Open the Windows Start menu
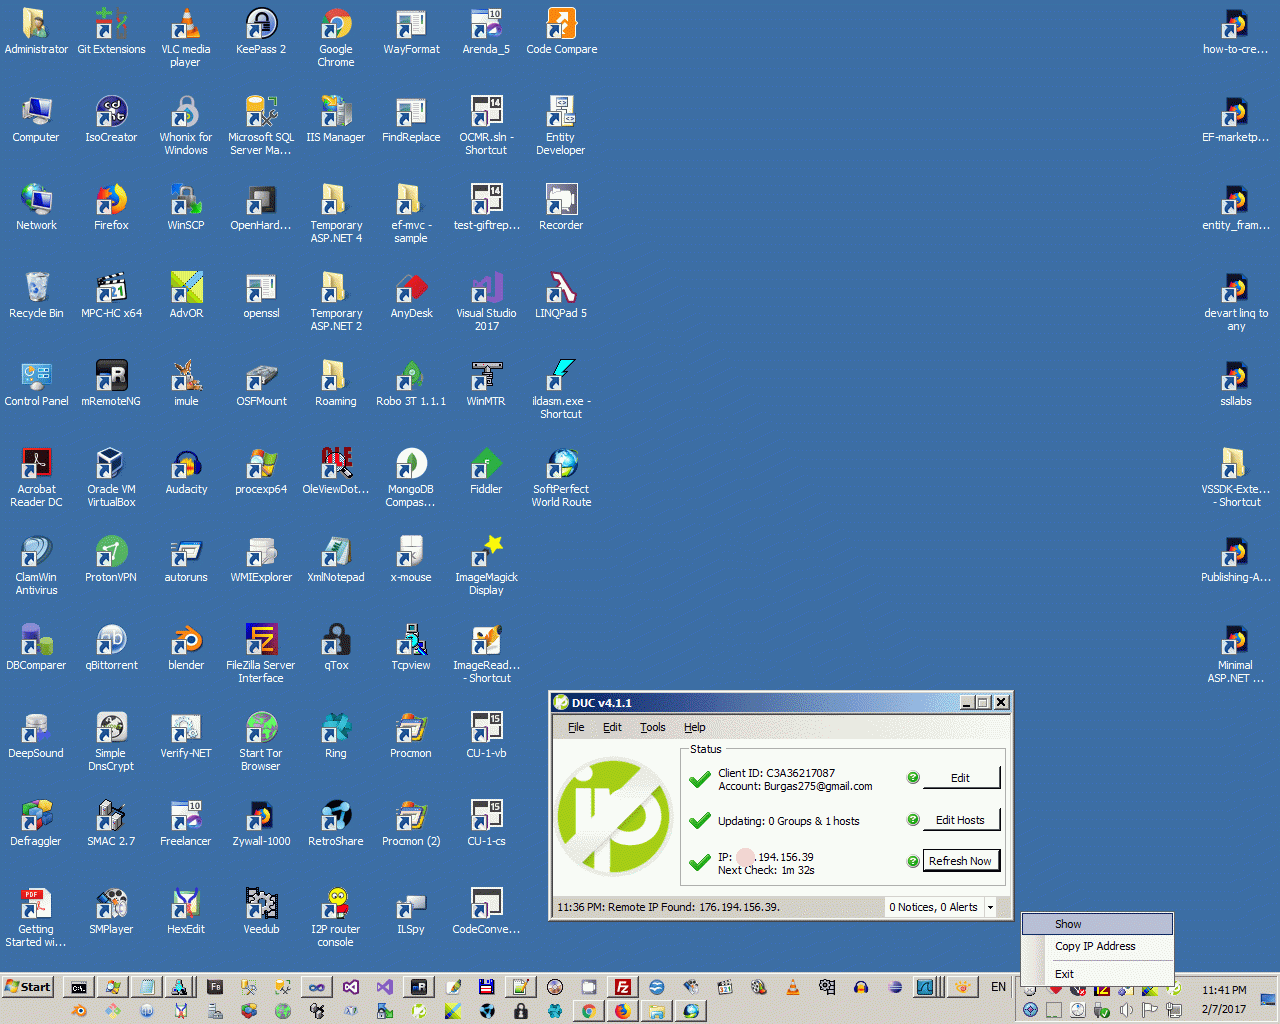 28,987
